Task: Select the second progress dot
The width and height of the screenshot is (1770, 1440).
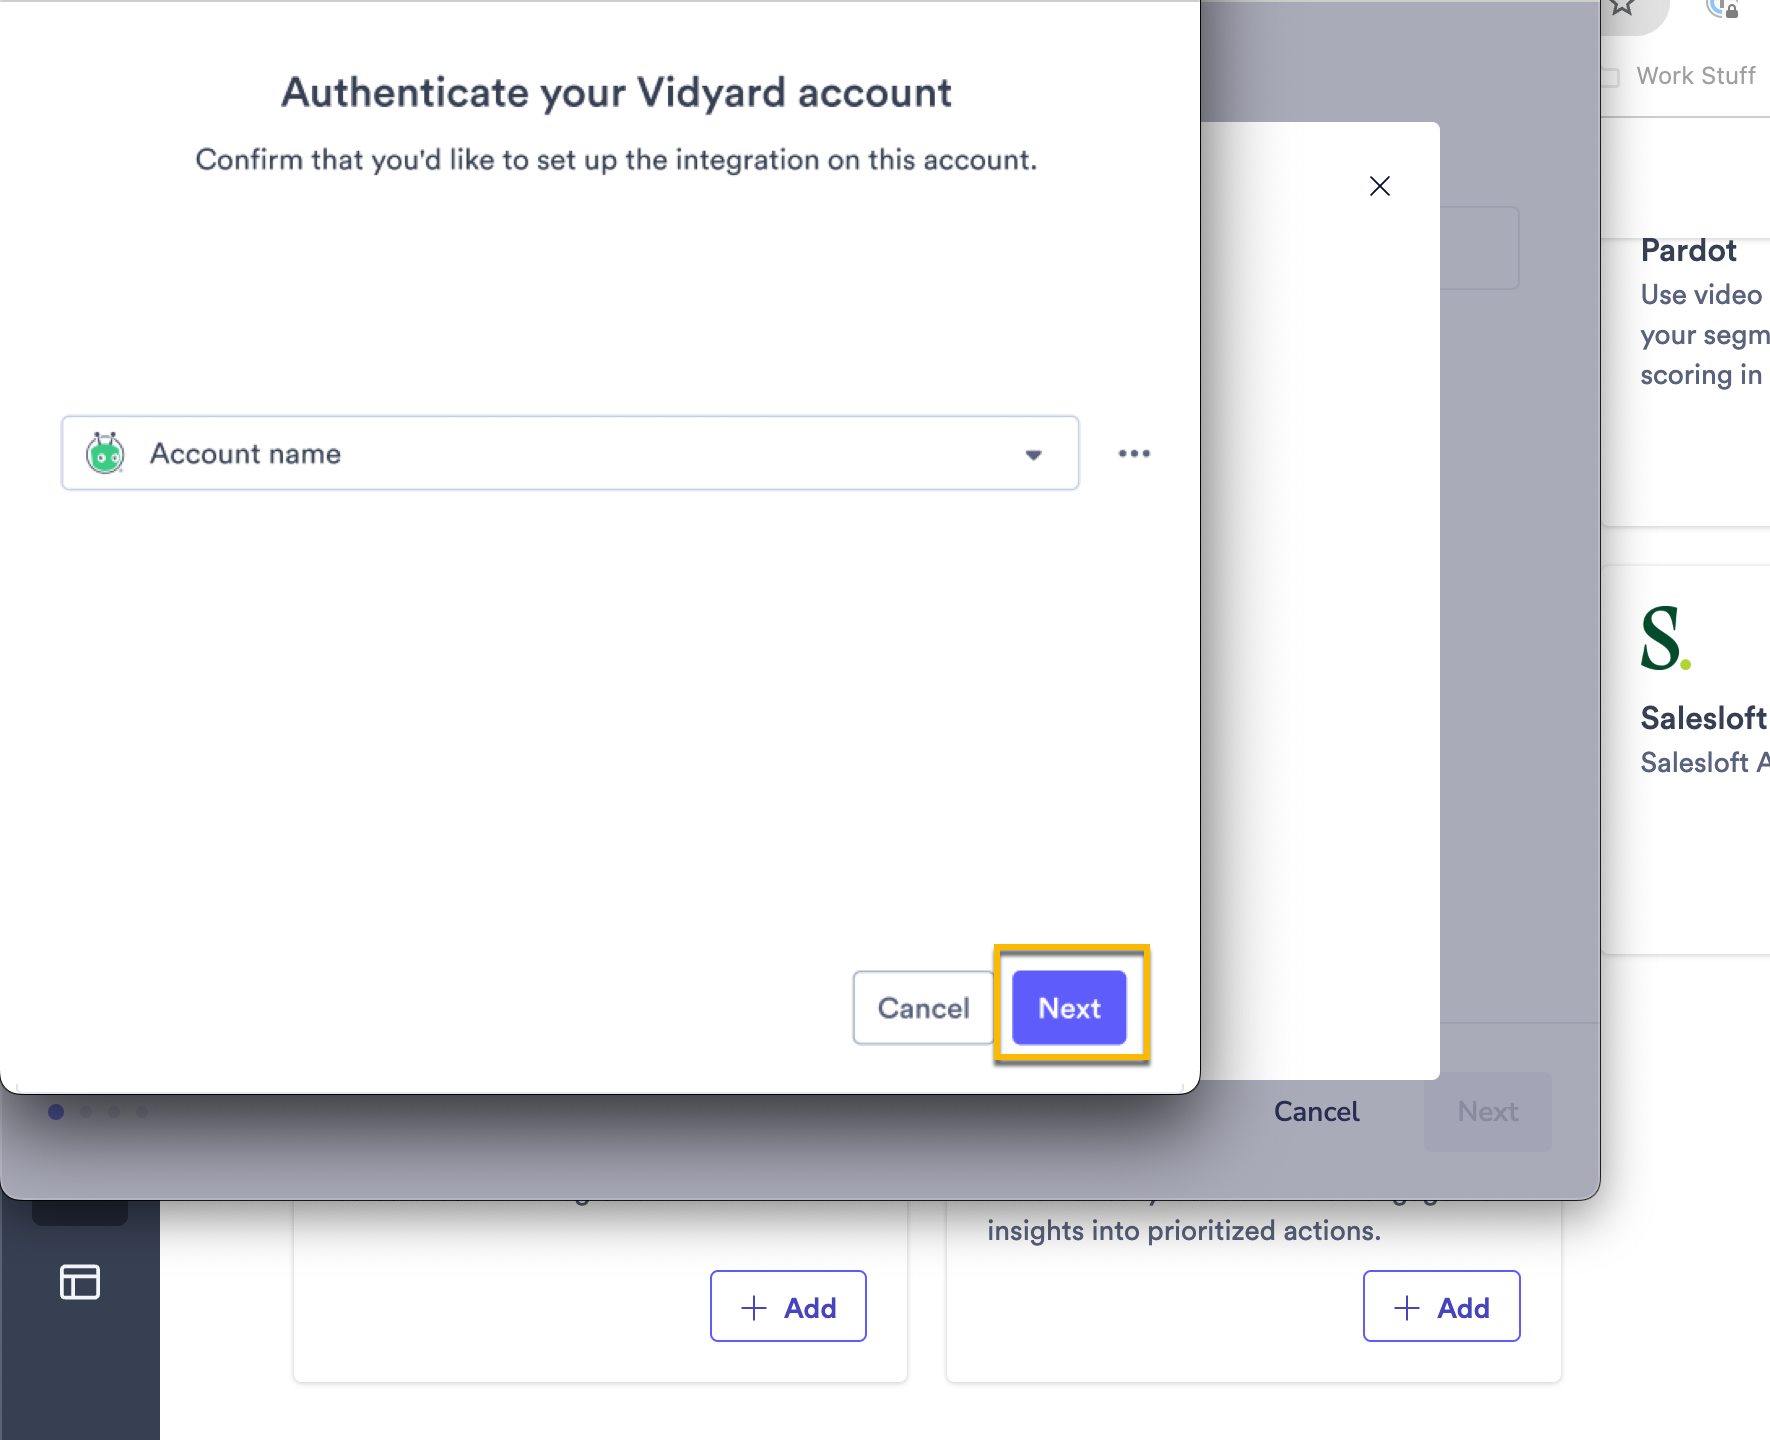Action: point(85,1112)
